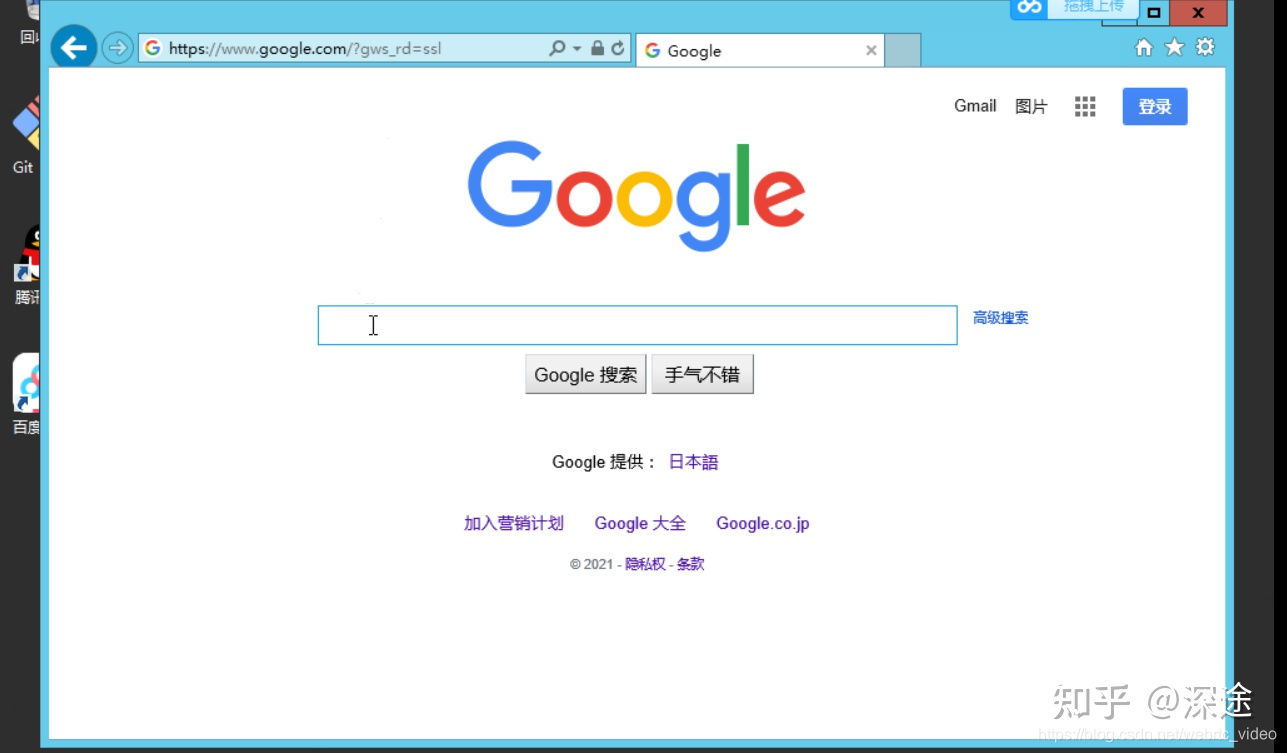This screenshot has width=1287, height=753.
Task: Open the Gmail link
Action: click(975, 106)
